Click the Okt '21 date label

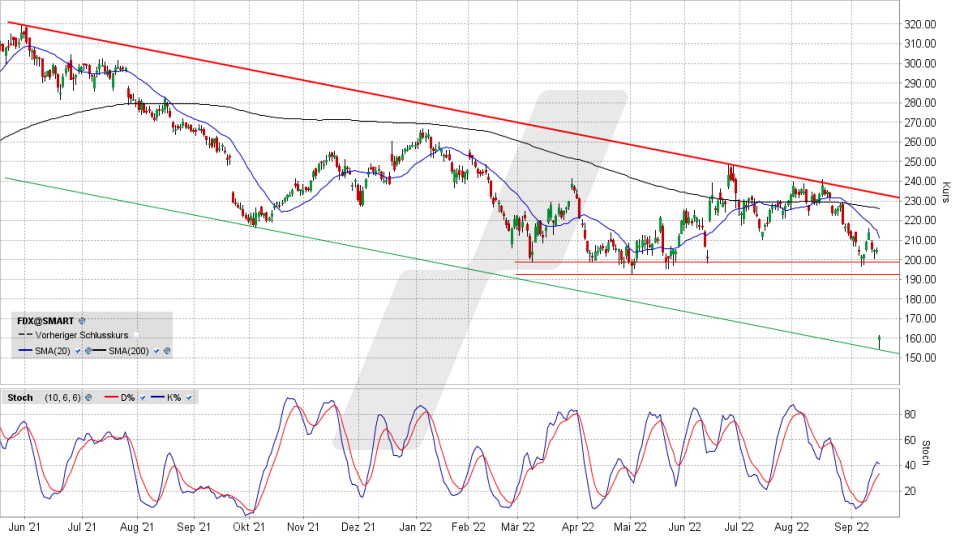point(249,527)
